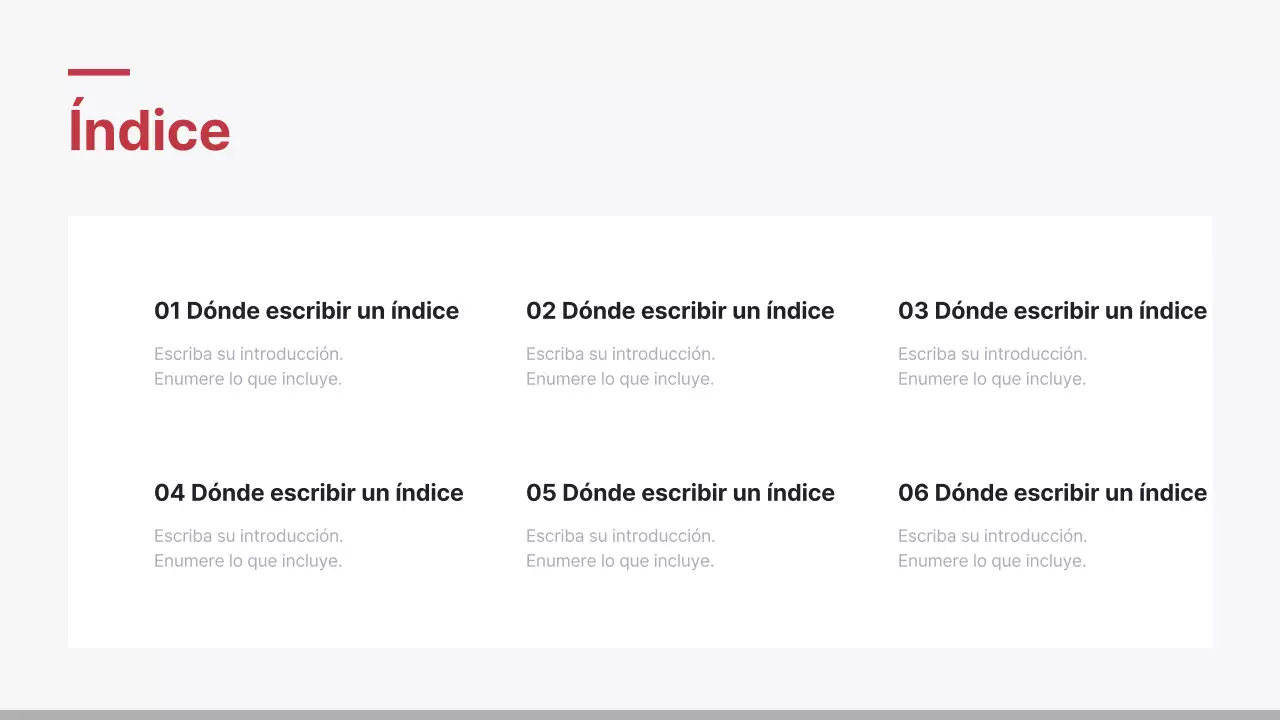Select the red "Índice" slide title
1280x720 pixels.
148,130
